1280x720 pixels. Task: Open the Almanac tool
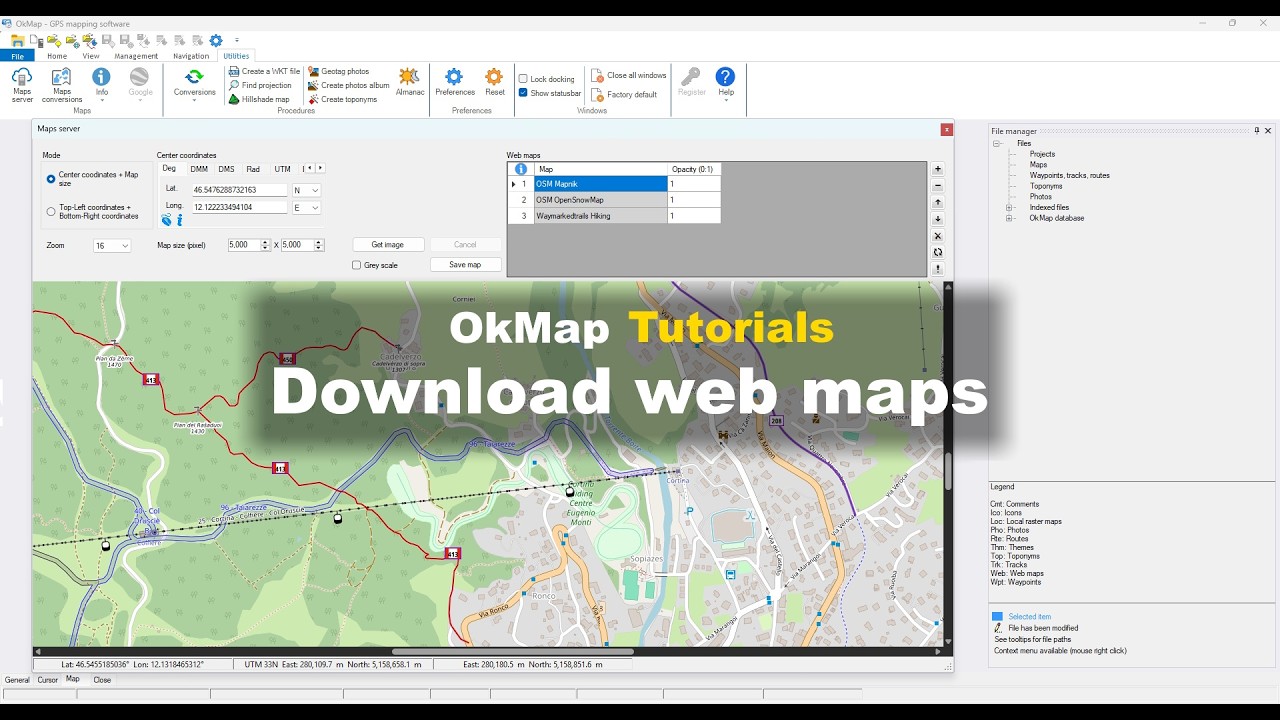[x=409, y=82]
